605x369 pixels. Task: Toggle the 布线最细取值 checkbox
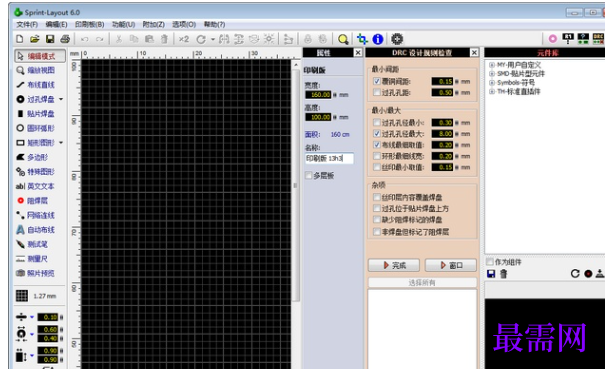377,145
